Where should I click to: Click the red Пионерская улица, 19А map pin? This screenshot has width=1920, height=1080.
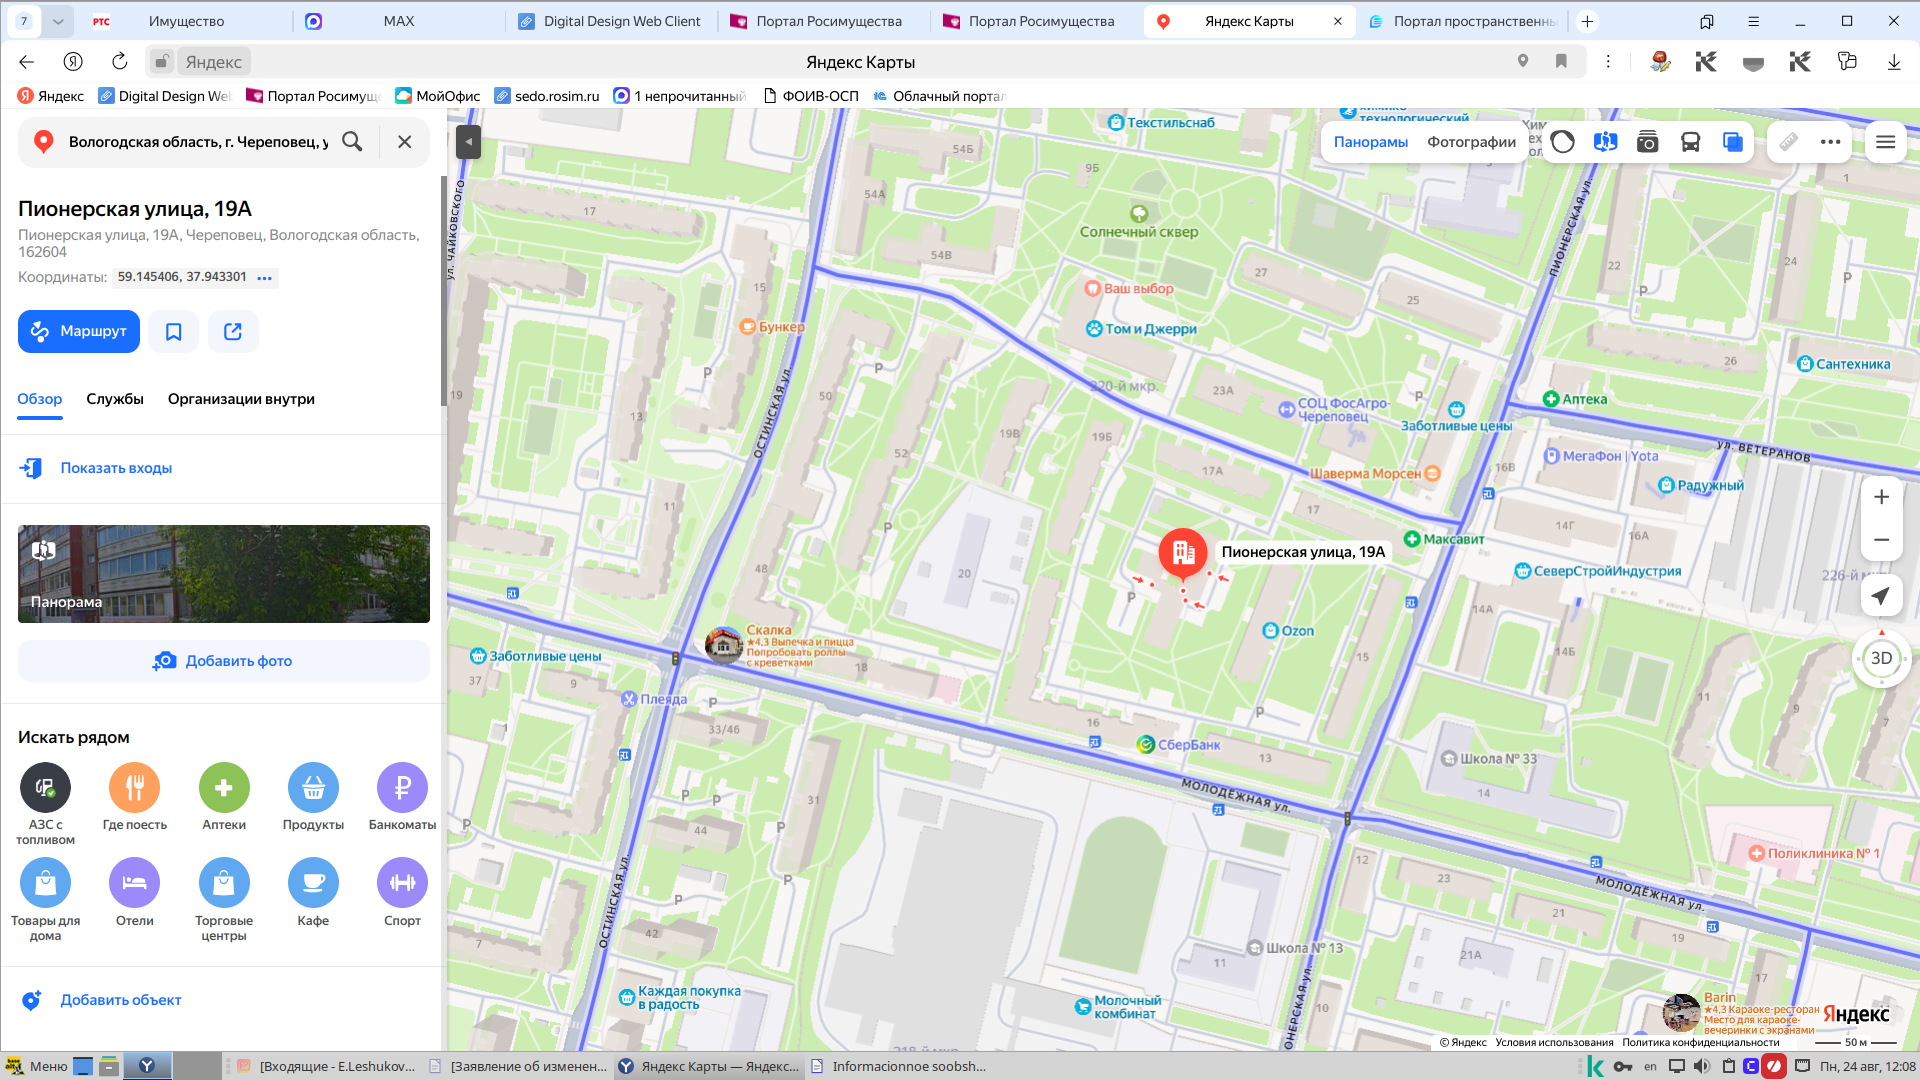pos(1183,553)
